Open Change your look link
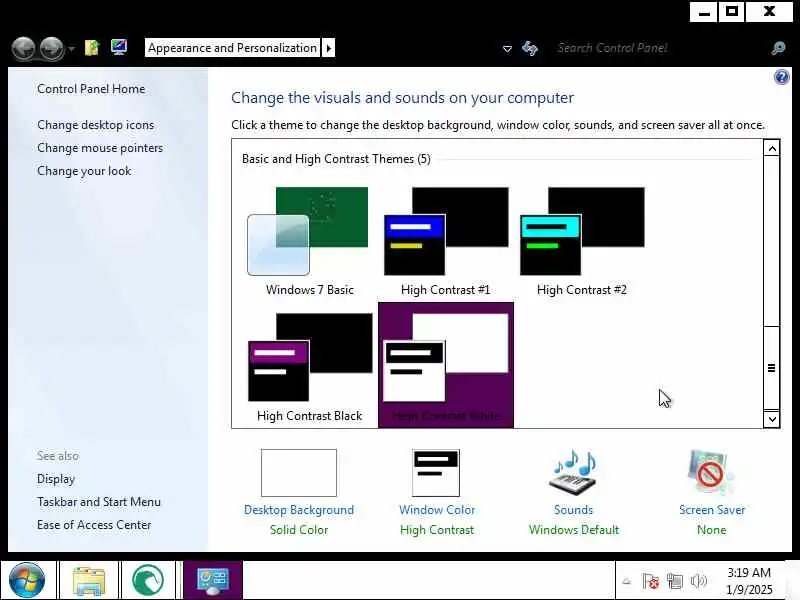This screenshot has height=600, width=800. pos(84,171)
